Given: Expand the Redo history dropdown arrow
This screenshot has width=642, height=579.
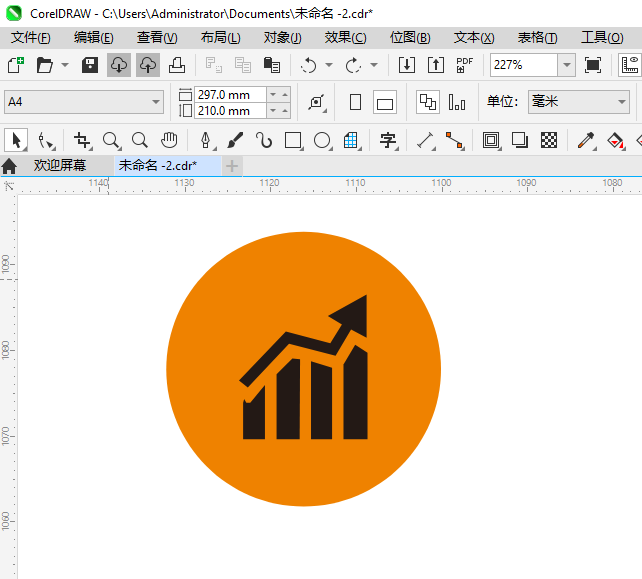Looking at the screenshot, I should point(374,65).
